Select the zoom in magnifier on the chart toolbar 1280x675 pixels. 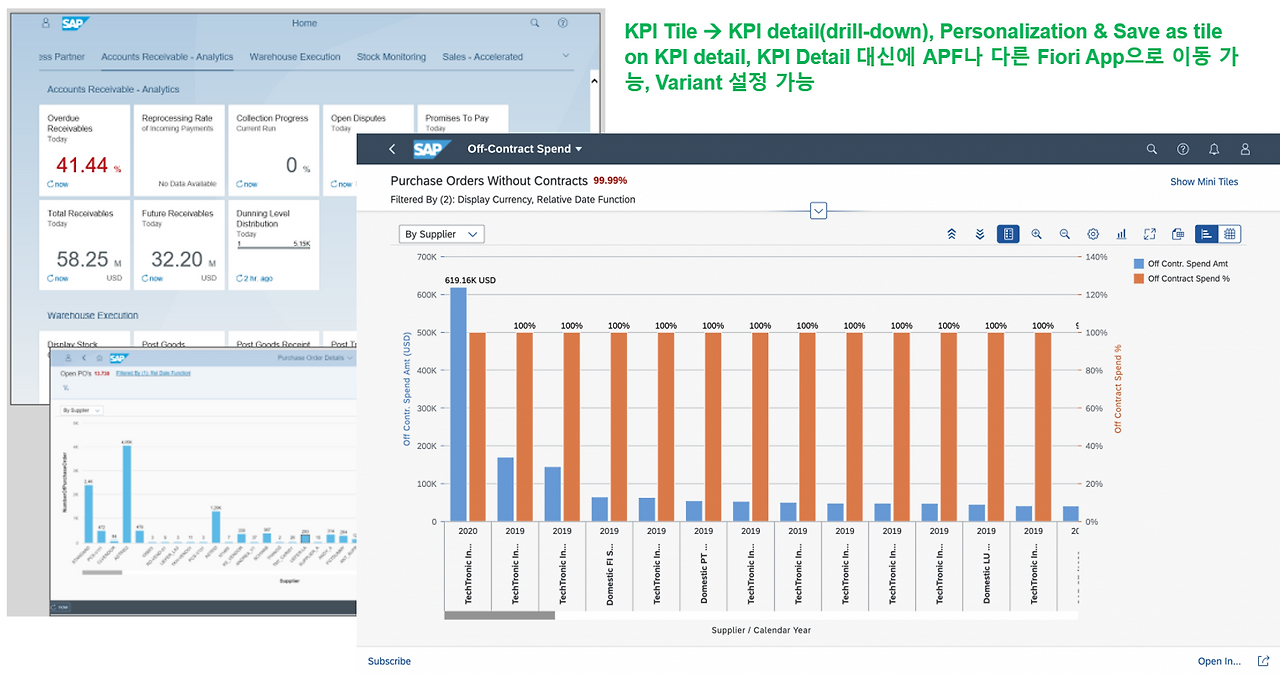point(1036,233)
